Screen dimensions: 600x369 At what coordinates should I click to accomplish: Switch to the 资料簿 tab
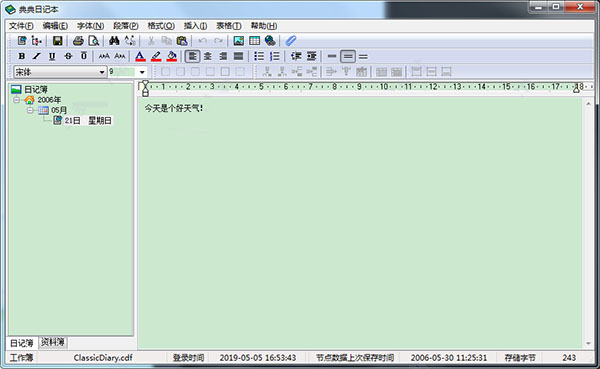pos(53,342)
